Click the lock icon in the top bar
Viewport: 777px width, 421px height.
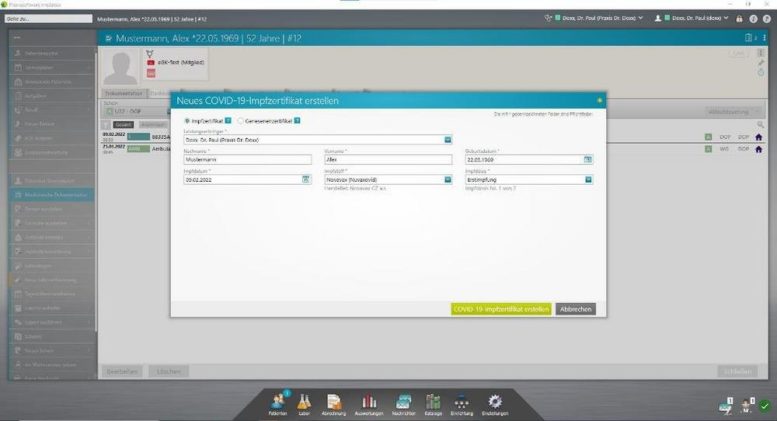point(739,18)
